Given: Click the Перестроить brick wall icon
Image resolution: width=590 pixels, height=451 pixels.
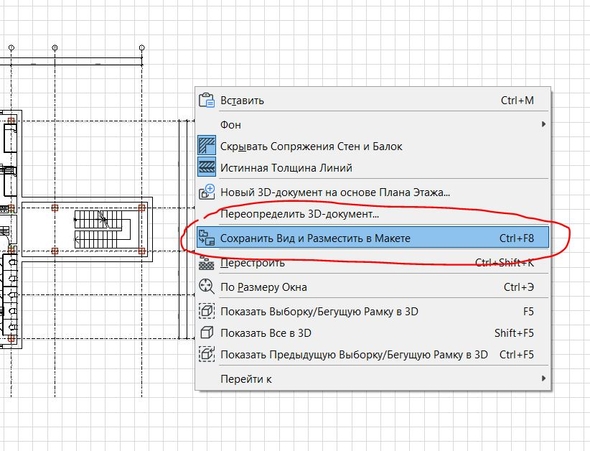Looking at the screenshot, I should (x=206, y=263).
